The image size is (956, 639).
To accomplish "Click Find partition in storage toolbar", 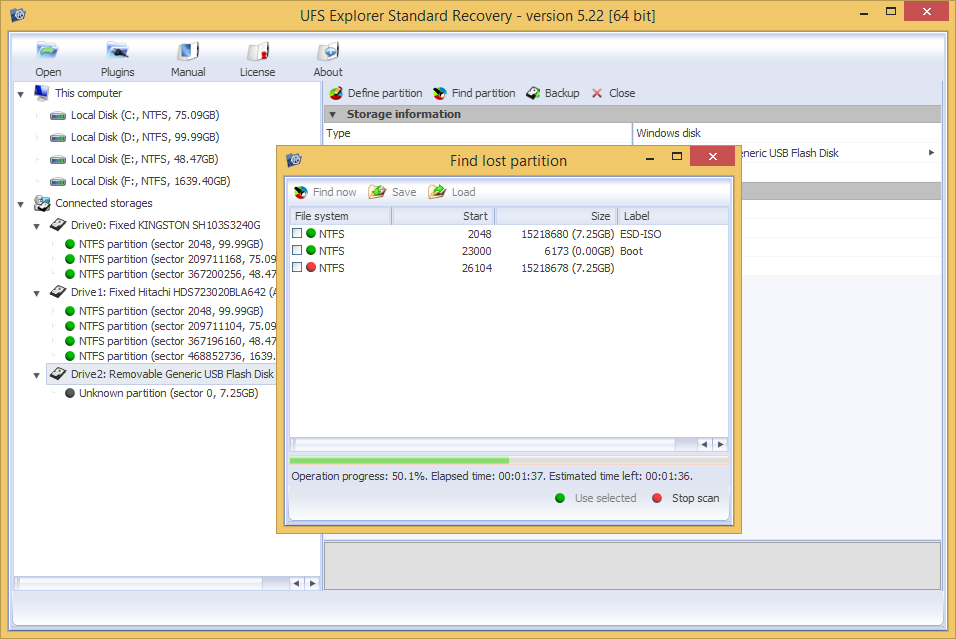I will [x=474, y=93].
